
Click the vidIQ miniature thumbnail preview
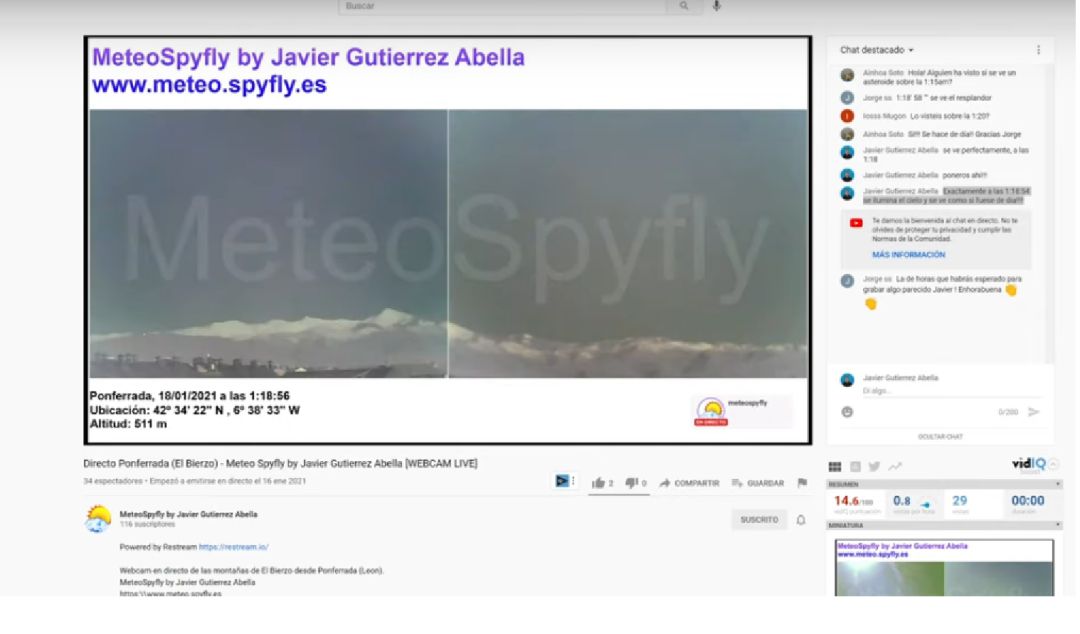tap(944, 568)
